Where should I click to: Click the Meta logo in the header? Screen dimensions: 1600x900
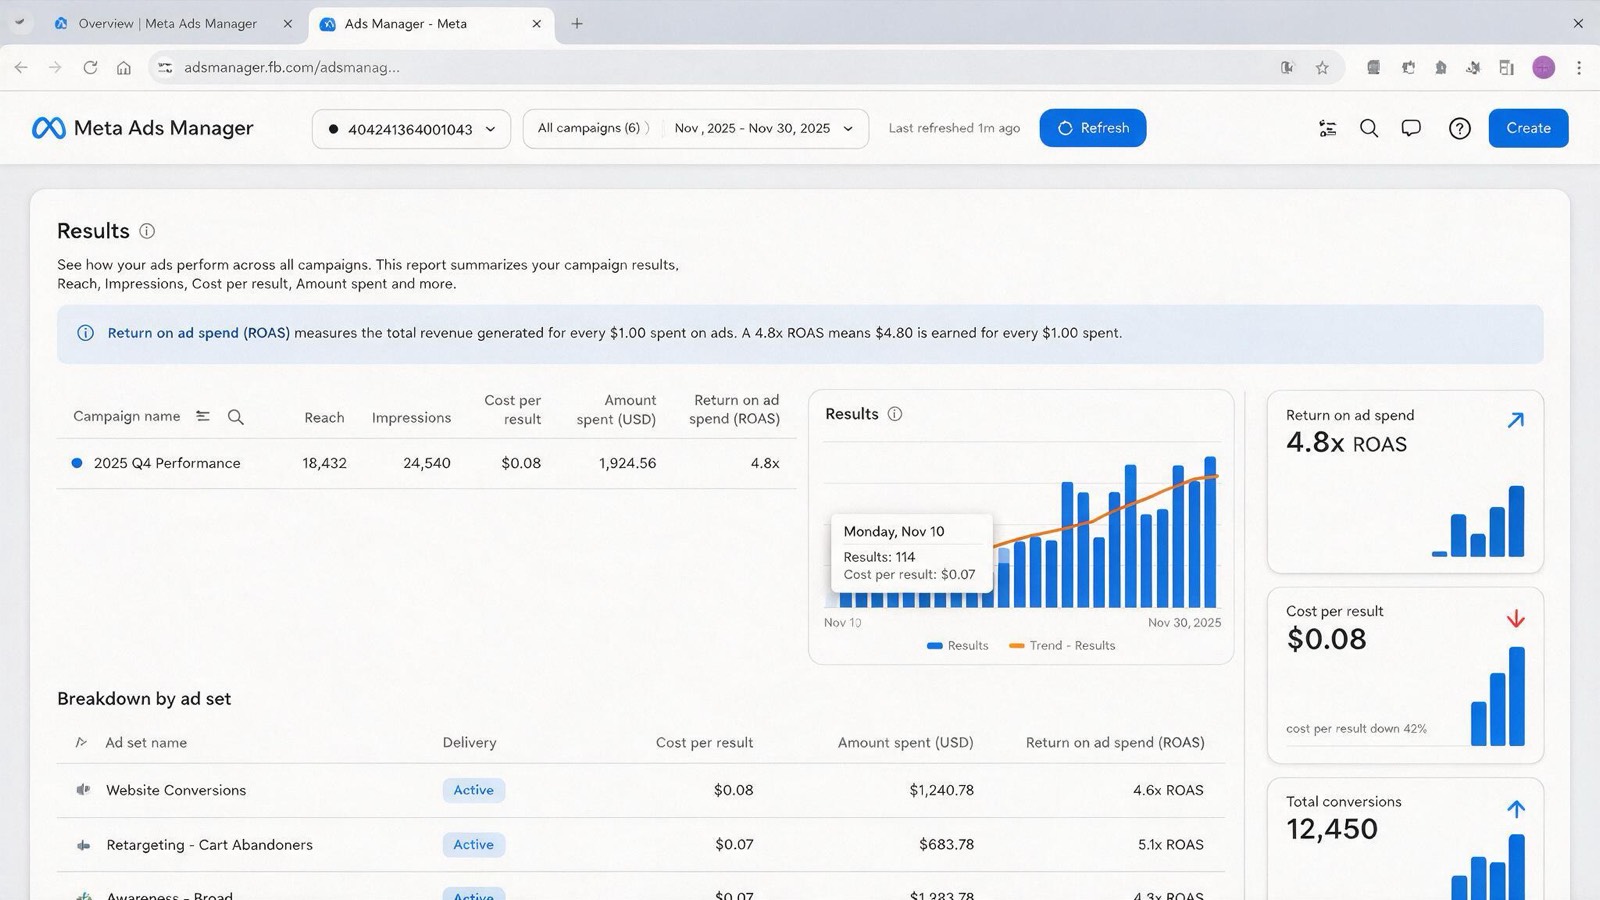(48, 128)
